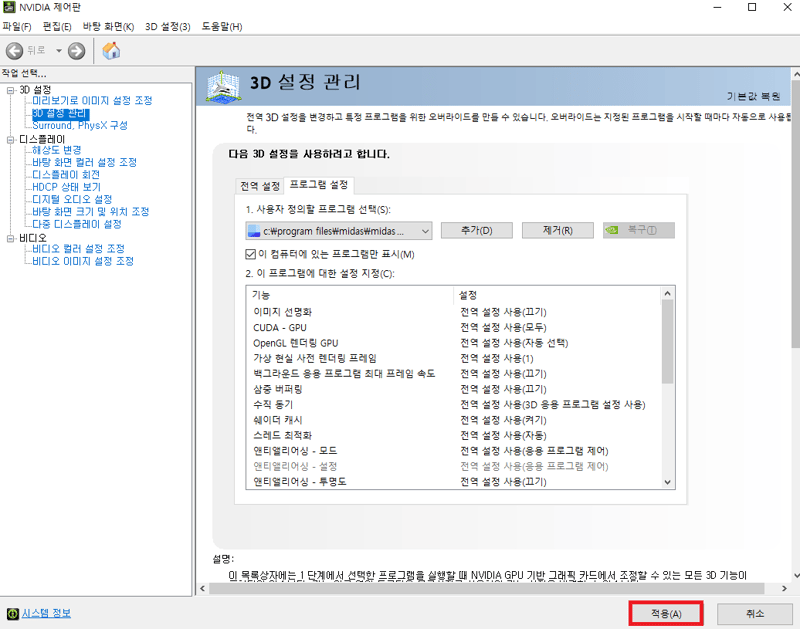Select the 쉐이더 캐시 feature row

coord(454,420)
